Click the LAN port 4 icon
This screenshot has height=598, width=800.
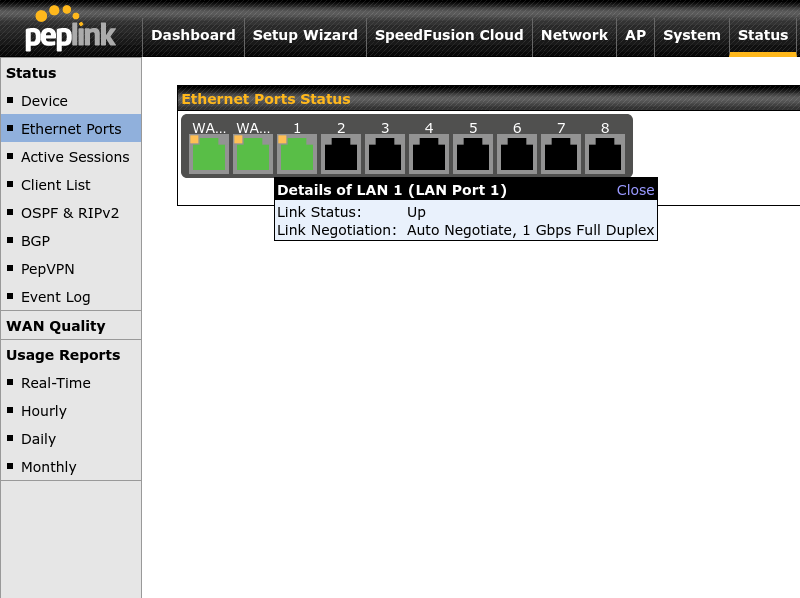point(428,152)
